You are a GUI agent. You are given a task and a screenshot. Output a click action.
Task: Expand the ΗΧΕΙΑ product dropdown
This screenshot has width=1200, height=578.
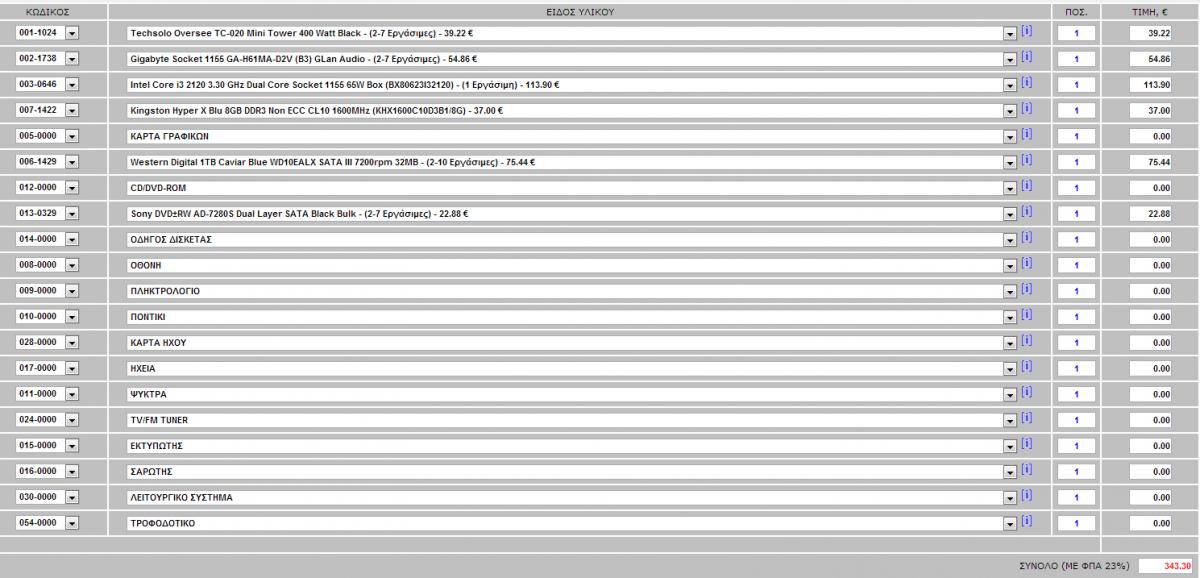tap(1009, 368)
